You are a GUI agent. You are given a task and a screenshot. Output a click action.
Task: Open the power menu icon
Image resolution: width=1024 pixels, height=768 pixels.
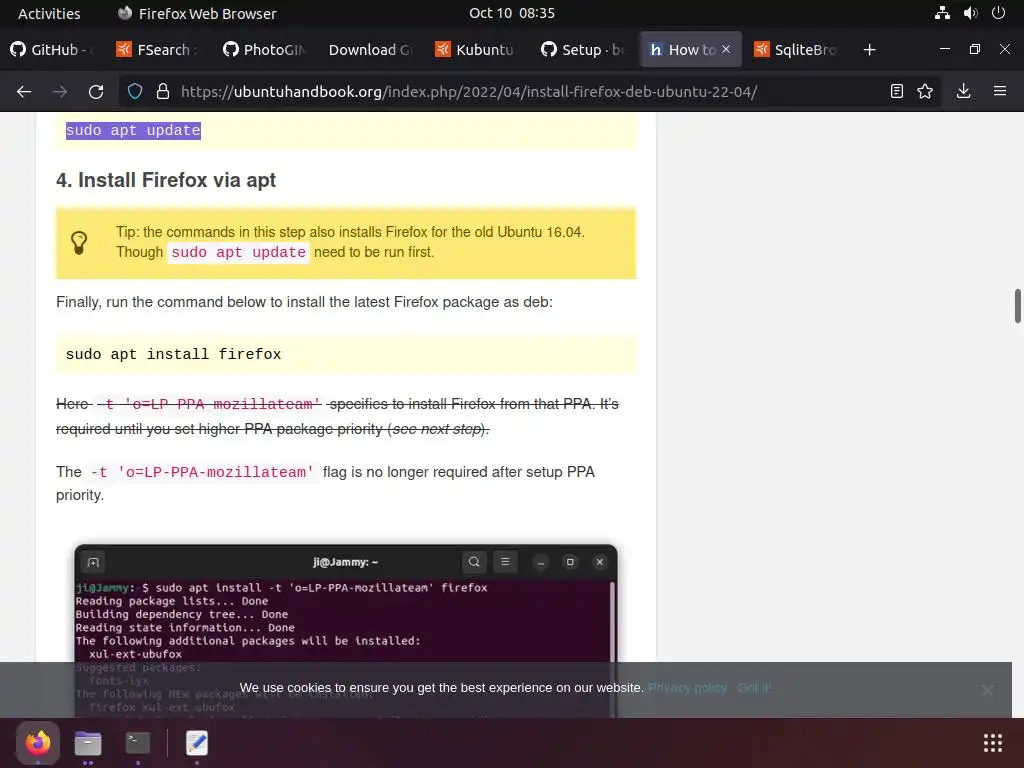999,13
